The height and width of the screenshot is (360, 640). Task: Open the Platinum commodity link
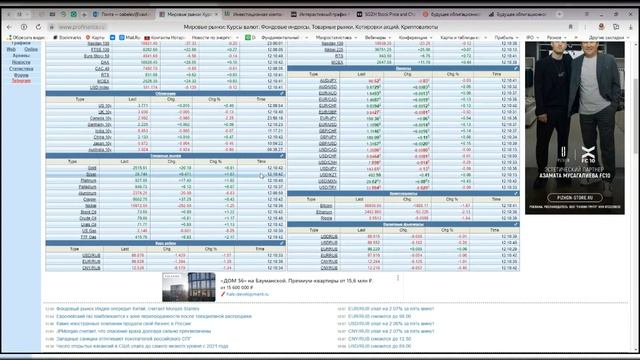tap(88, 180)
